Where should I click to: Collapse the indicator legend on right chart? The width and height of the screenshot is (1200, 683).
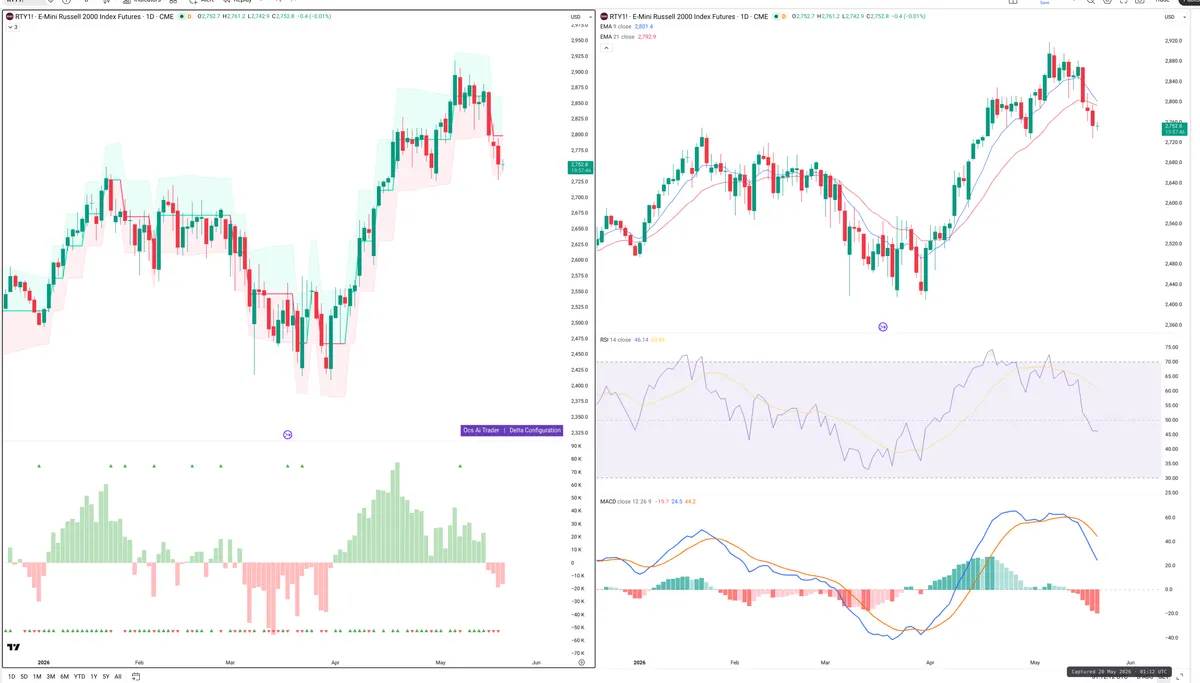click(606, 48)
